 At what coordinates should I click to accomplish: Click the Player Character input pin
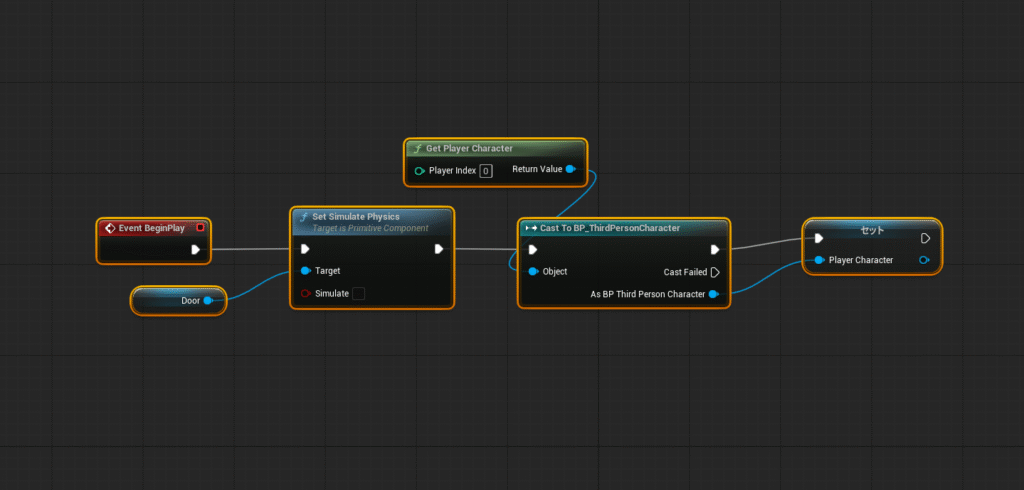coord(819,260)
